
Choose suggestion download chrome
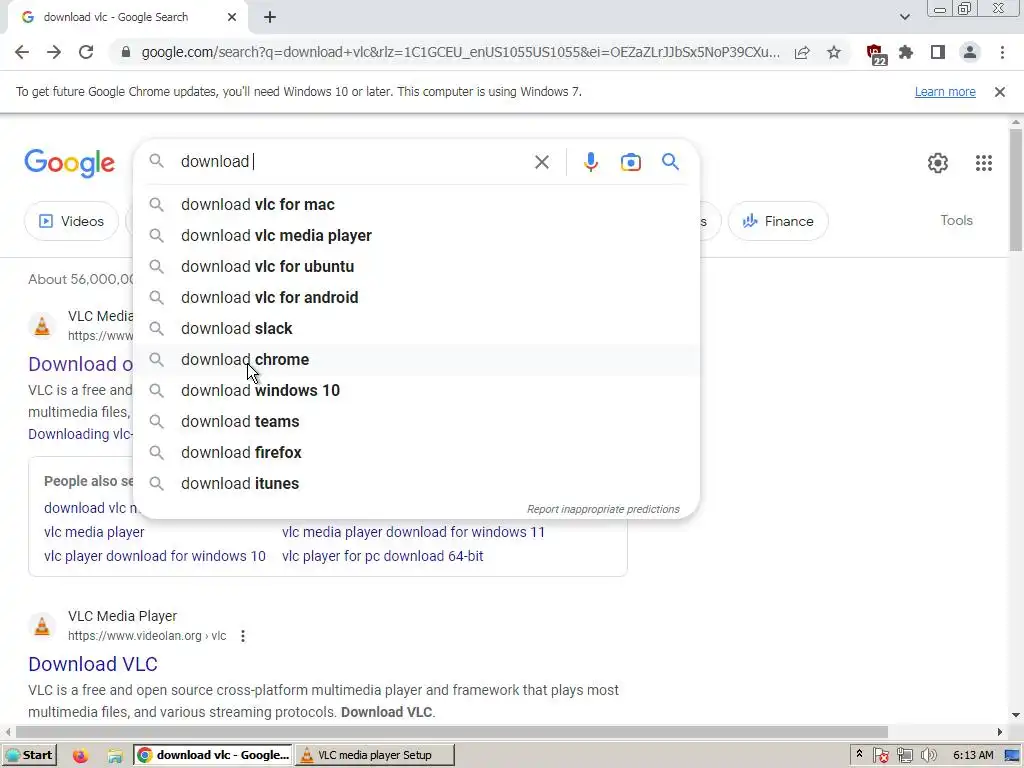point(416,360)
